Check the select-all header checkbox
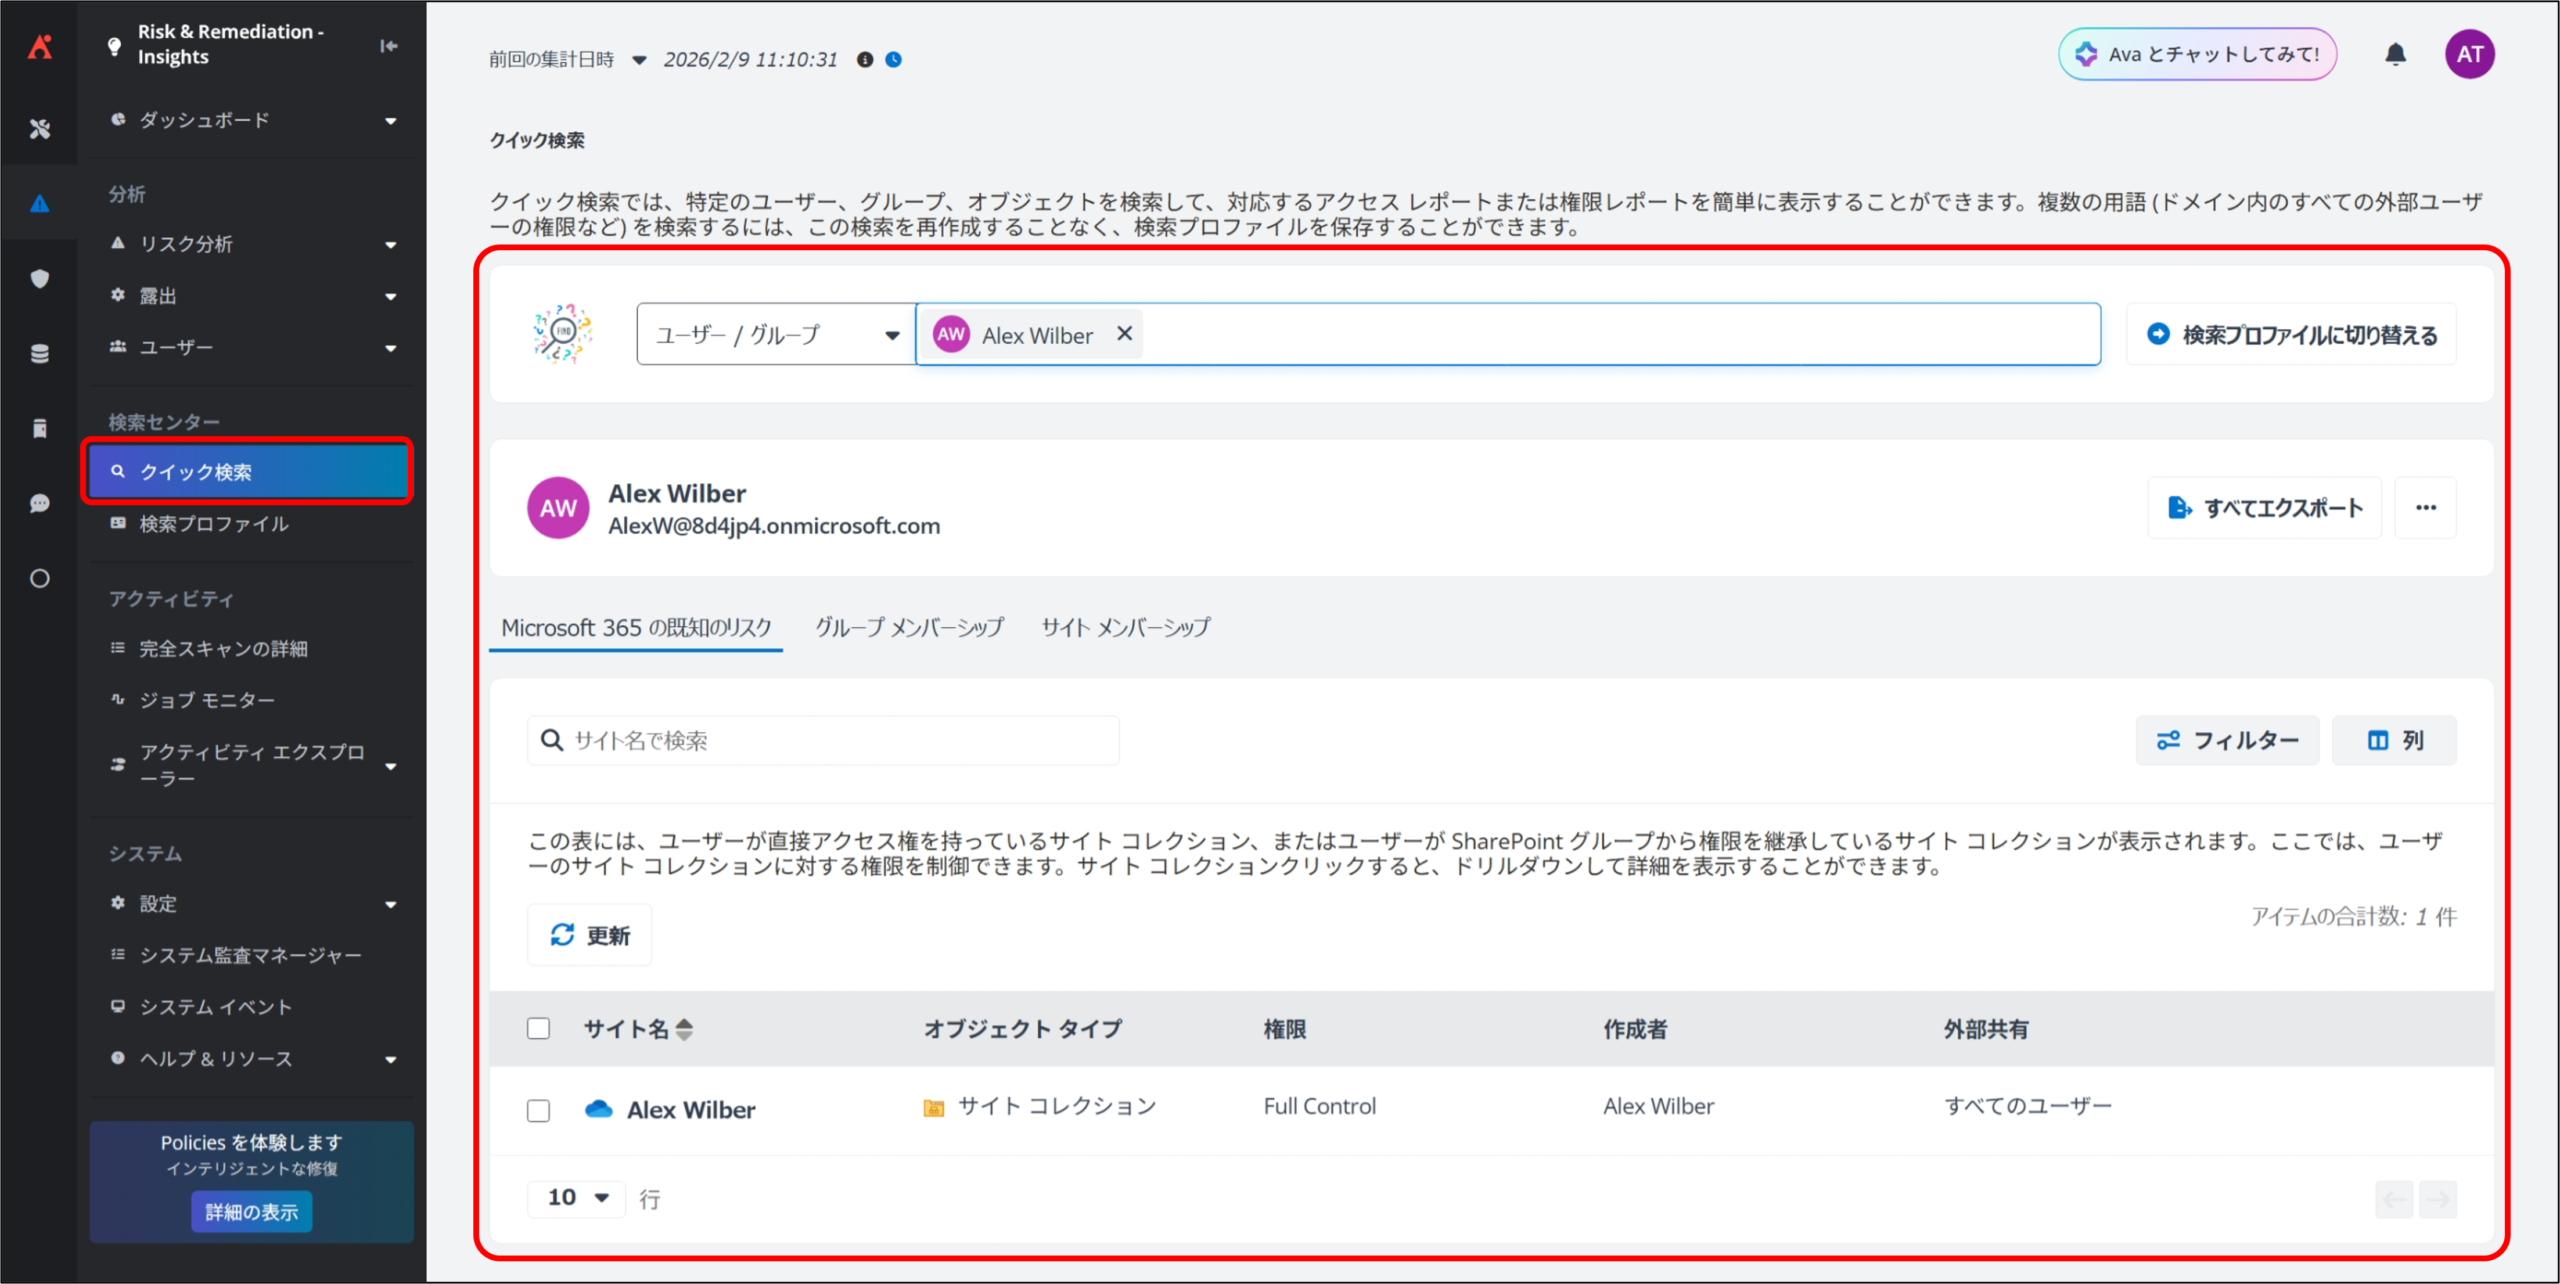This screenshot has width=2560, height=1284. [x=538, y=1028]
